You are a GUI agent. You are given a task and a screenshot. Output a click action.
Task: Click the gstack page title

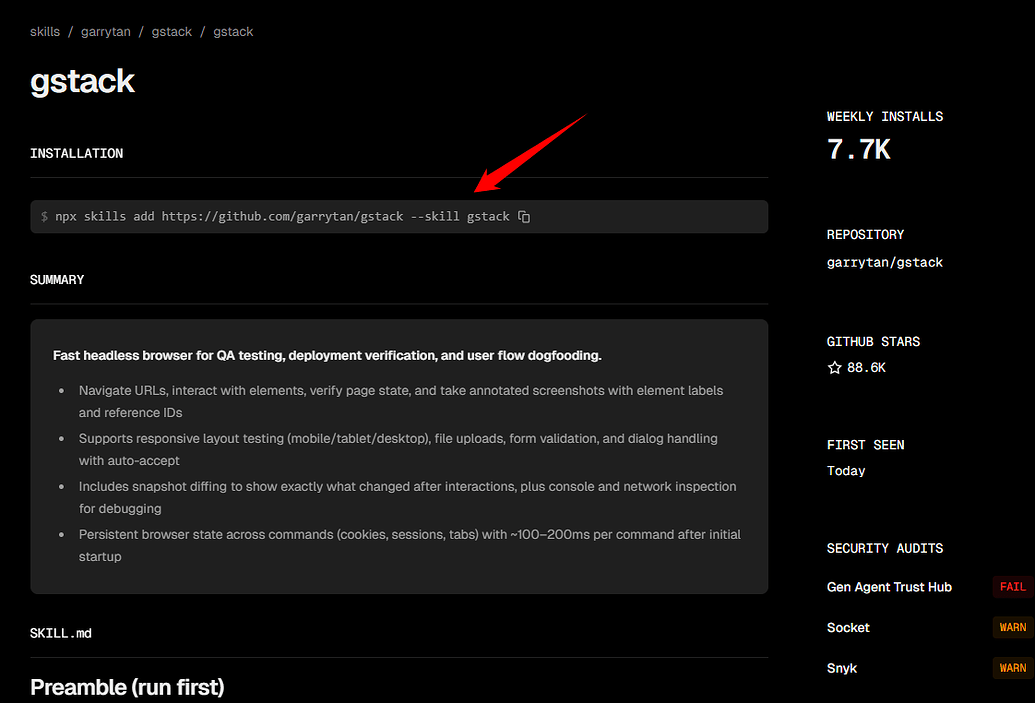[83, 82]
